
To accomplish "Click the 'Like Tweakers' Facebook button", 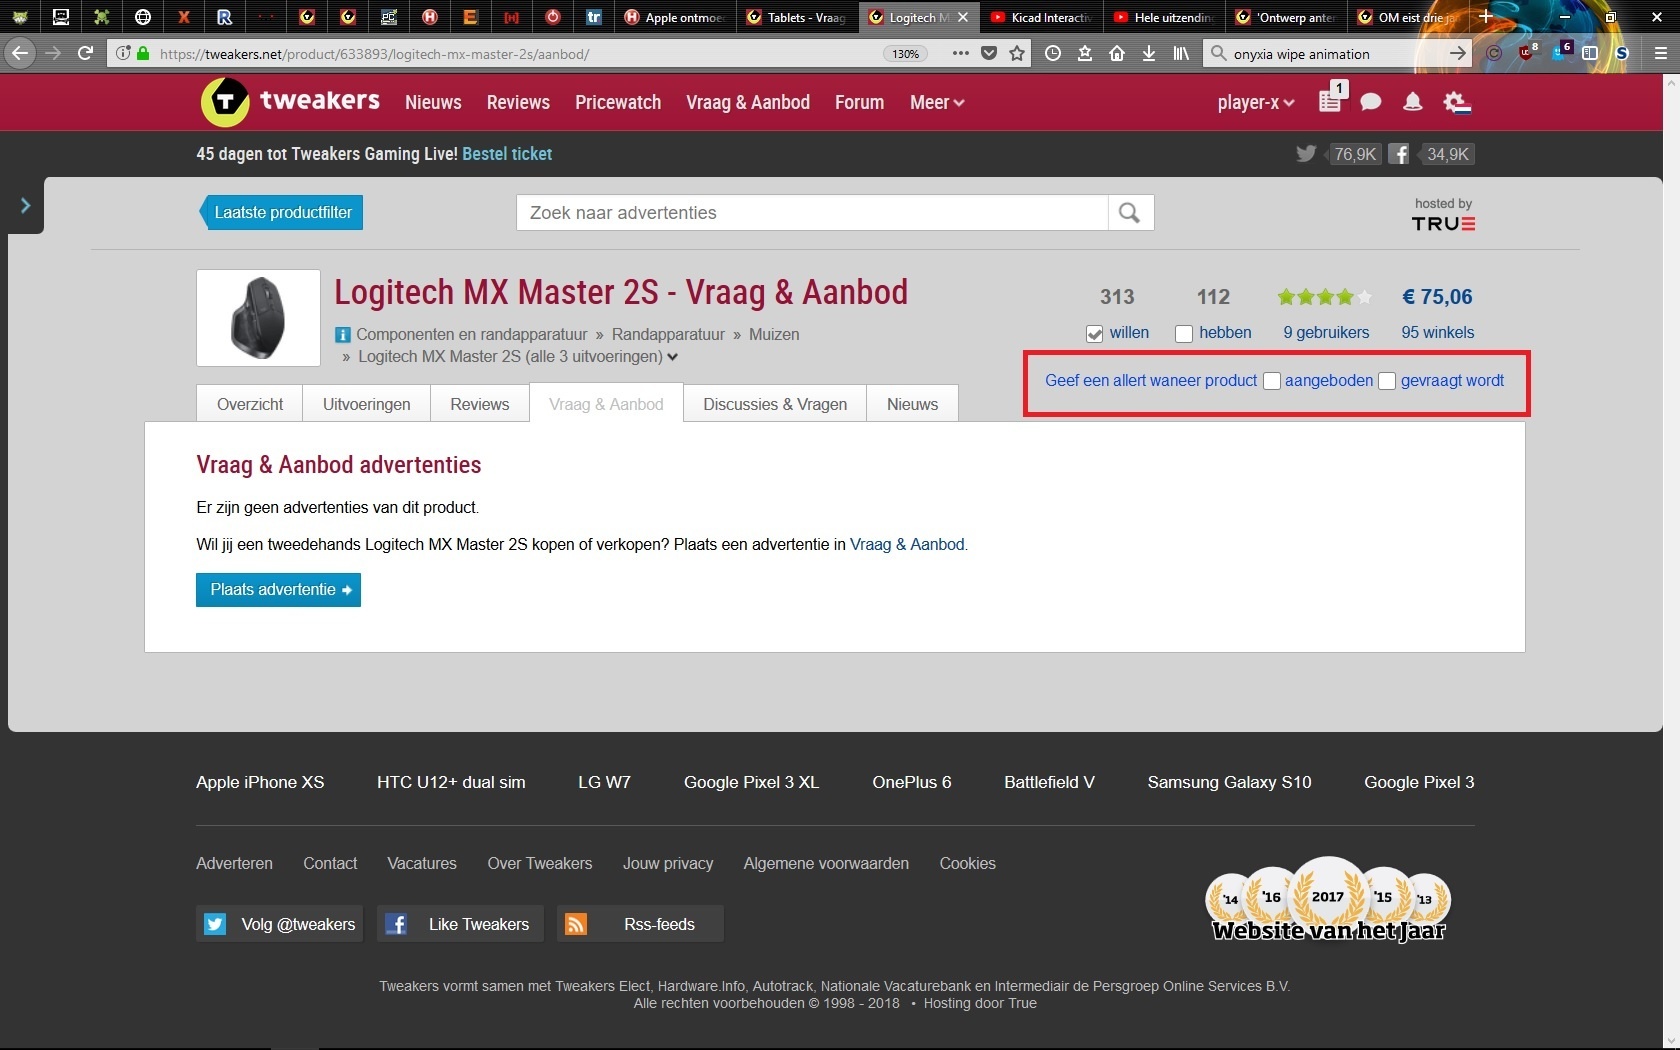I will coord(460,924).
